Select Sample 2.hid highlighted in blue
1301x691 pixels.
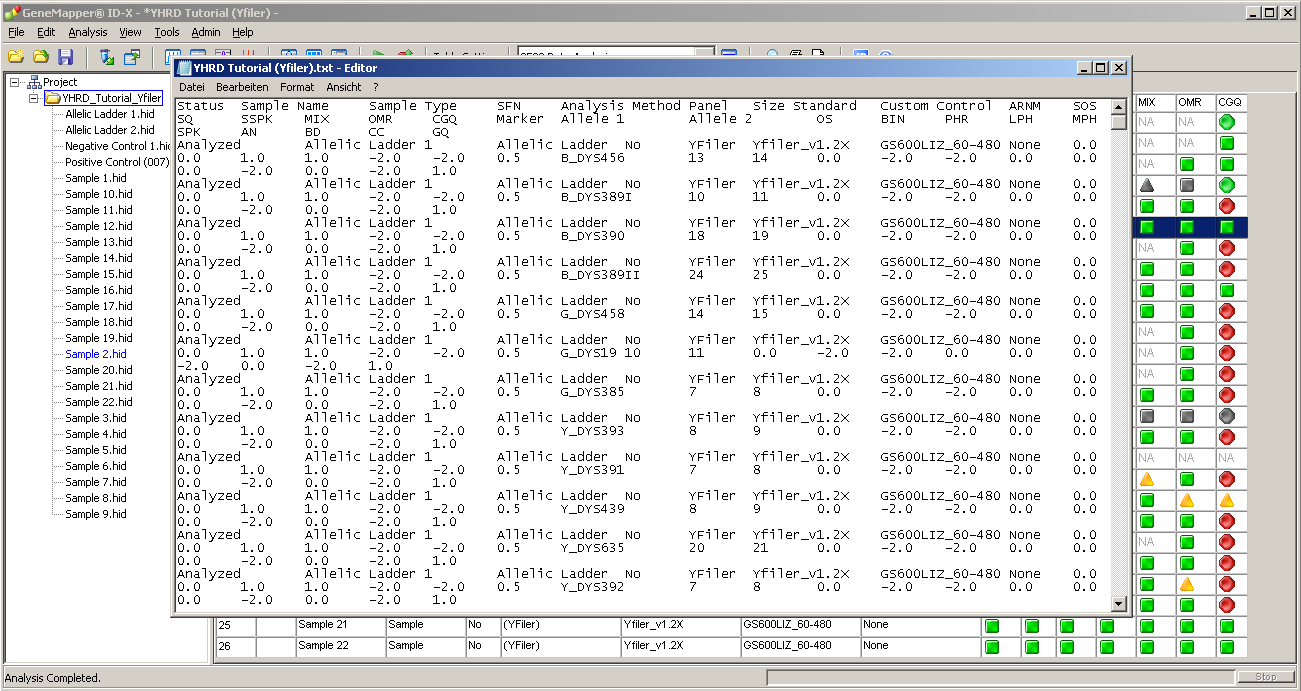click(x=96, y=354)
